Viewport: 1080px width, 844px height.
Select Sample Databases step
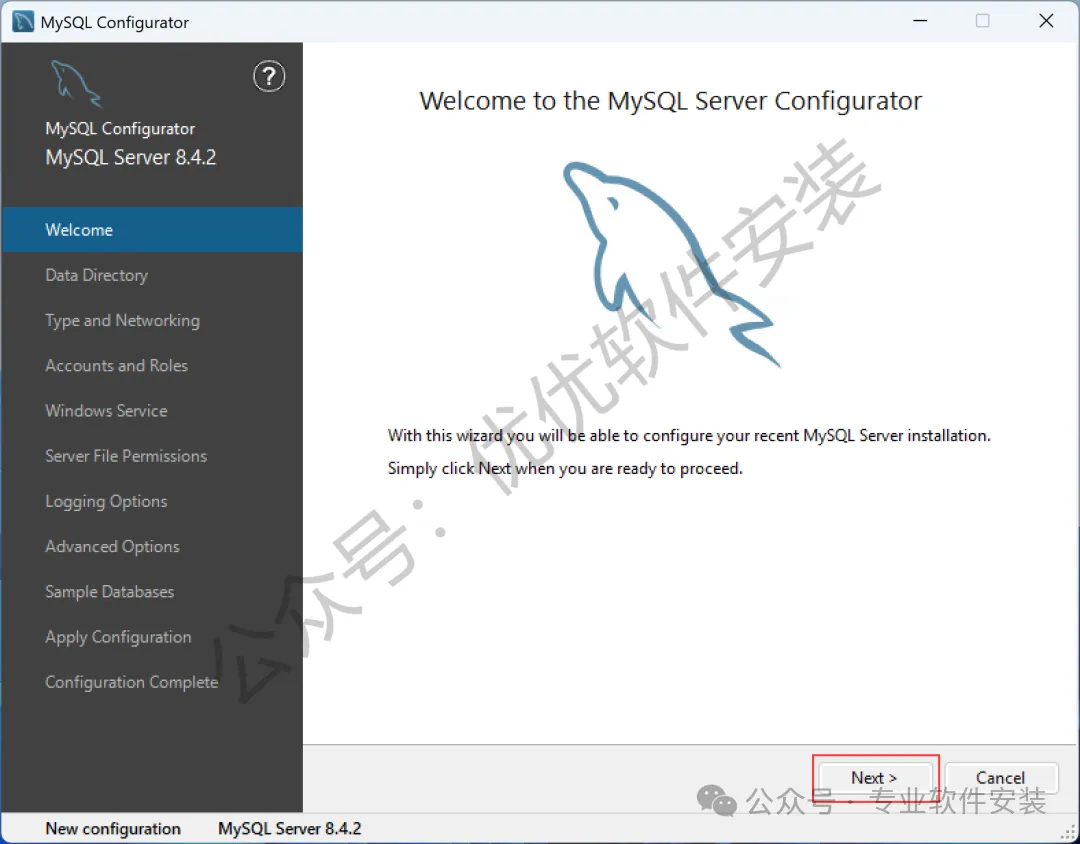tap(152, 592)
